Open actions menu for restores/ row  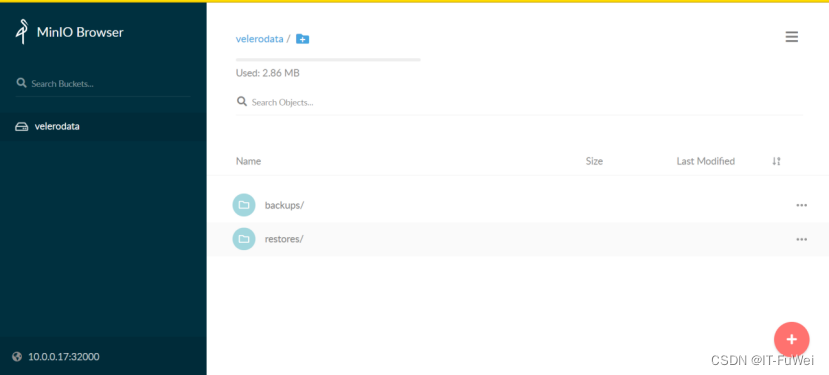click(802, 239)
